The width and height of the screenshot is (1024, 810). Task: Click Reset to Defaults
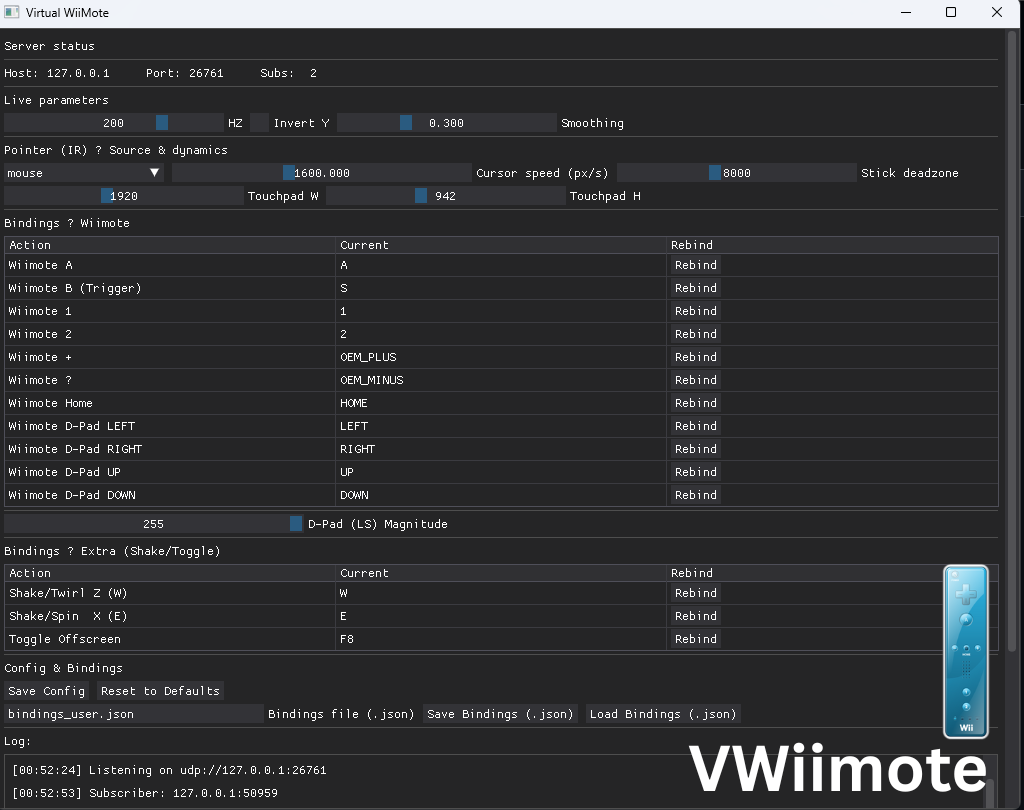click(x=160, y=691)
